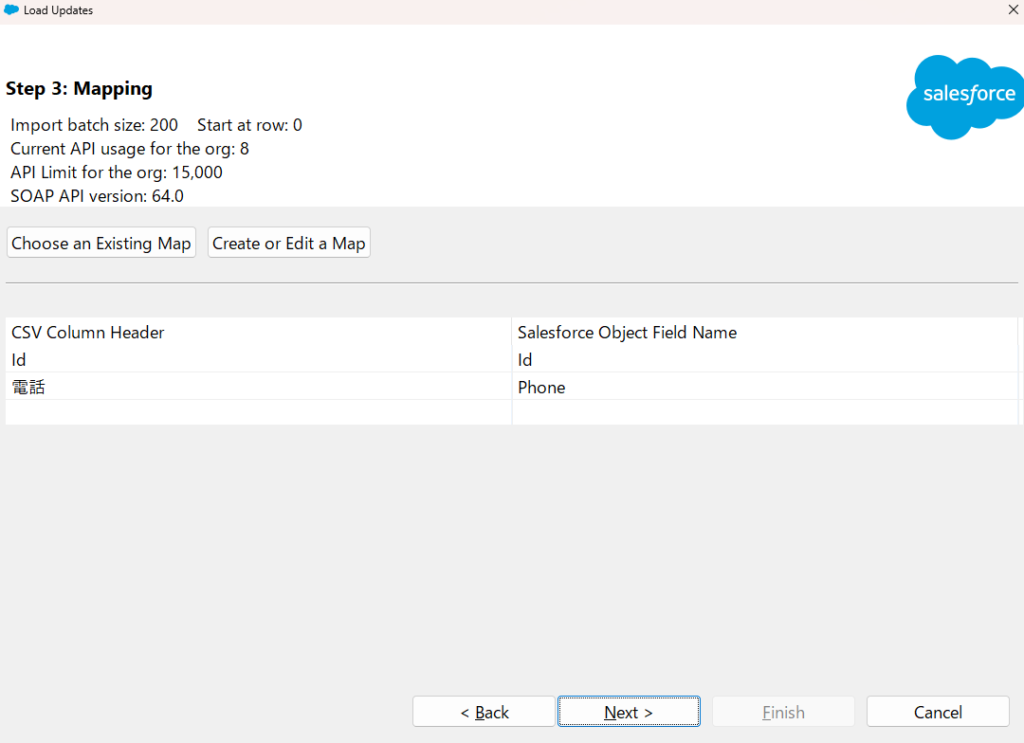Screen dimensions: 1024x743
Task: Click the empty row below 電話
Action: 258,412
